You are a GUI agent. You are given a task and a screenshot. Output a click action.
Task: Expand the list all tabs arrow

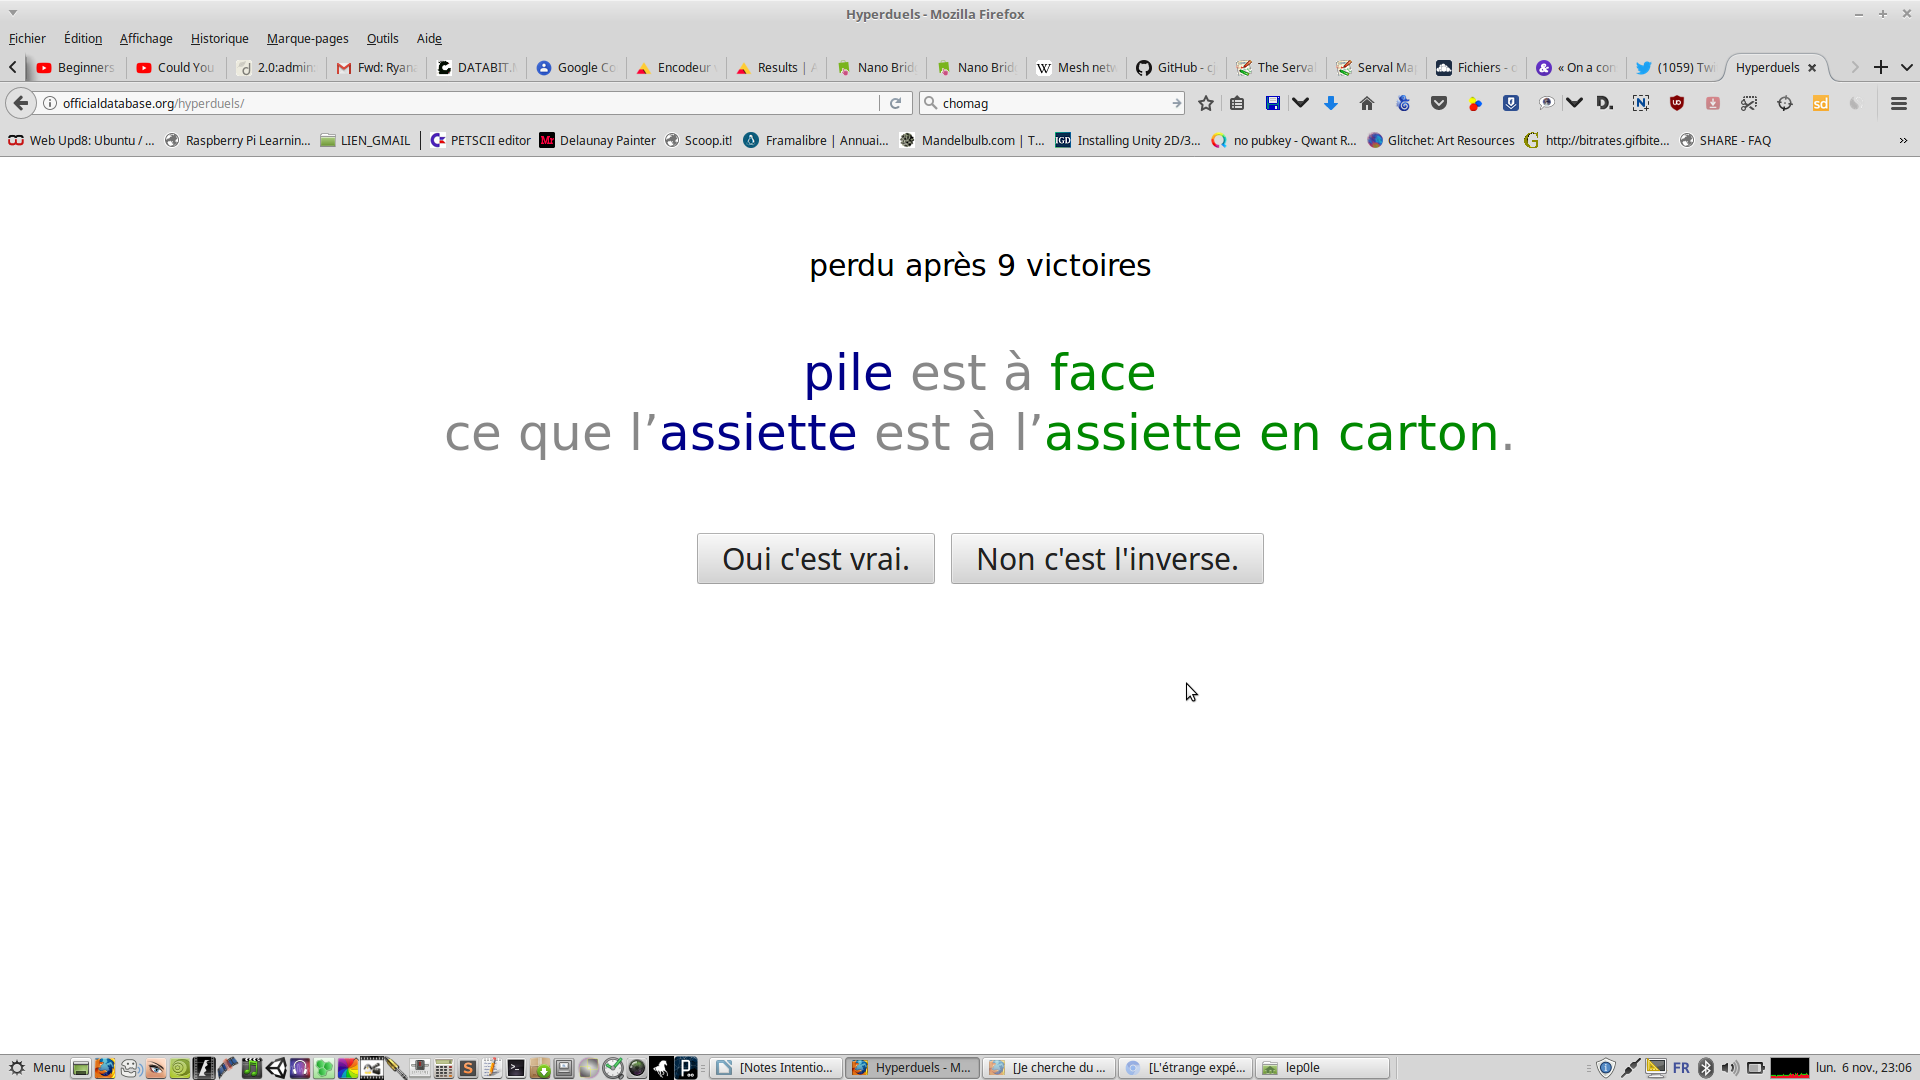[x=1907, y=67]
